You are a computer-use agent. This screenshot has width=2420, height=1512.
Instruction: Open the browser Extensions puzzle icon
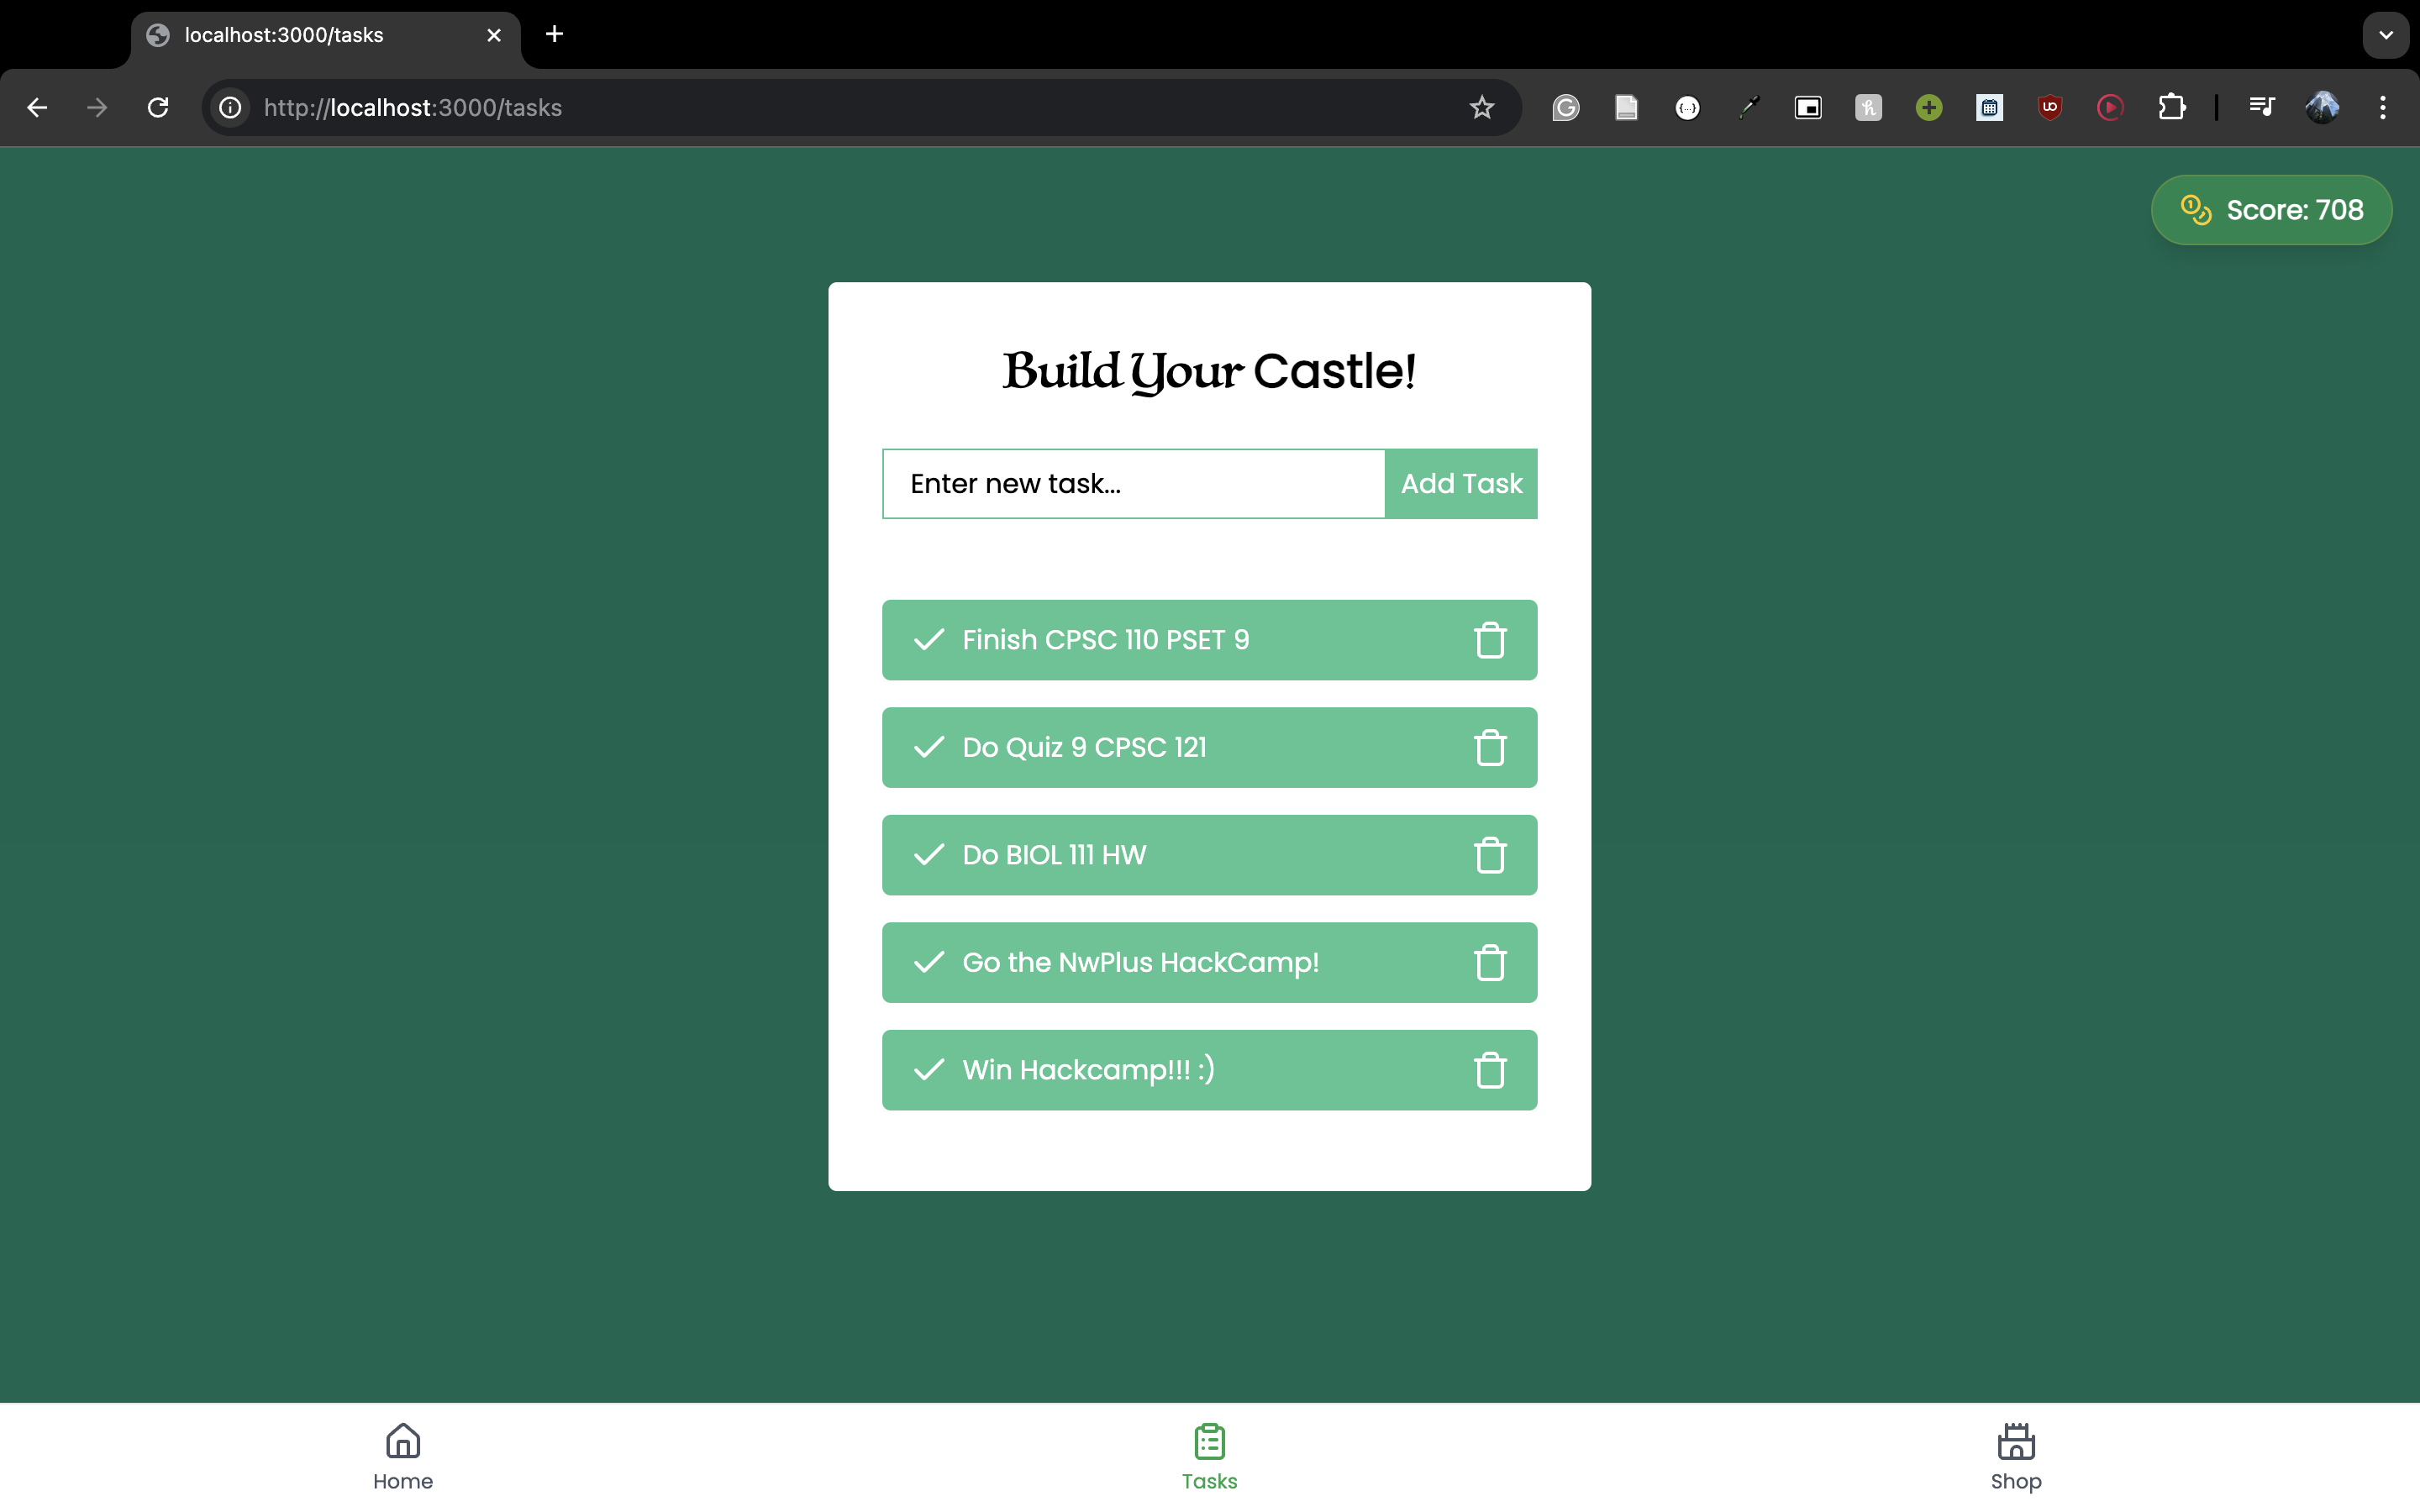2171,107
